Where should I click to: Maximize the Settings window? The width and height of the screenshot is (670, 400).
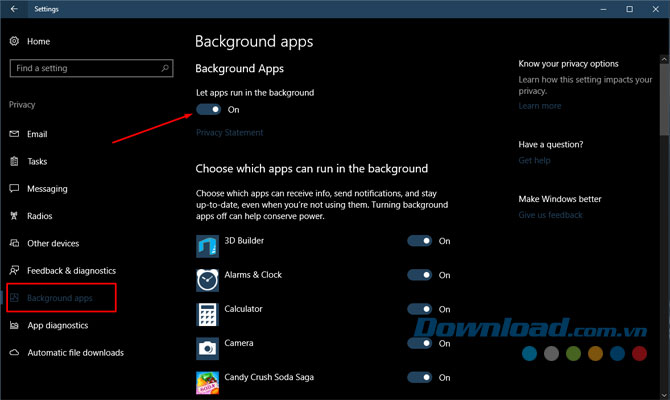point(629,9)
